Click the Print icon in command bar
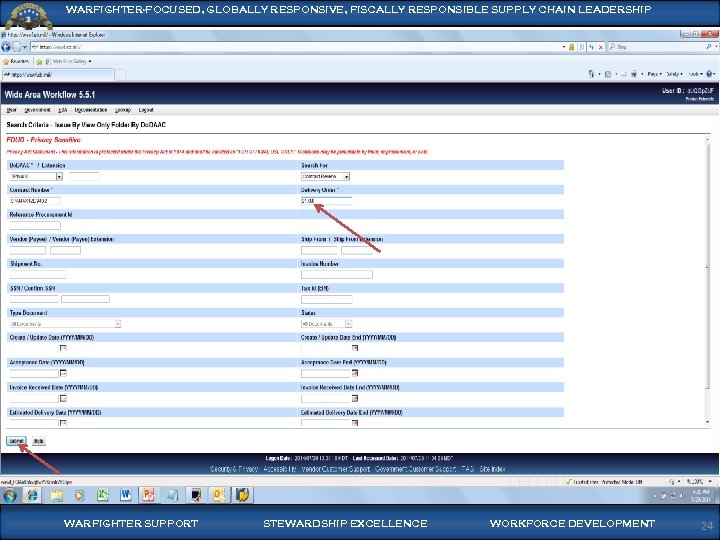Viewport: 720px width, 540px height. [x=634, y=74]
